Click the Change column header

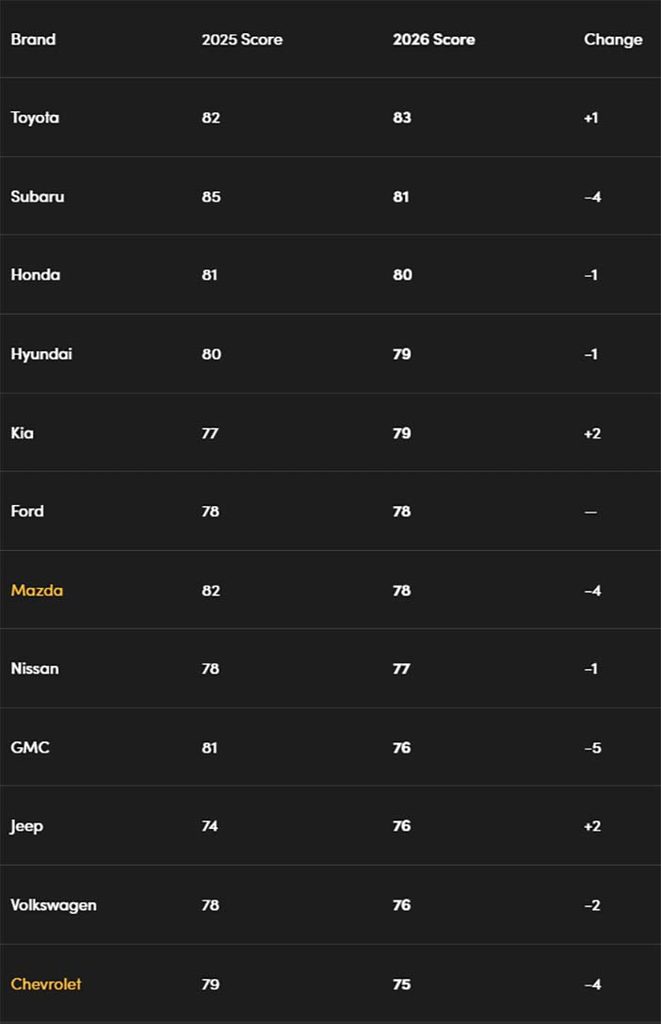613,40
